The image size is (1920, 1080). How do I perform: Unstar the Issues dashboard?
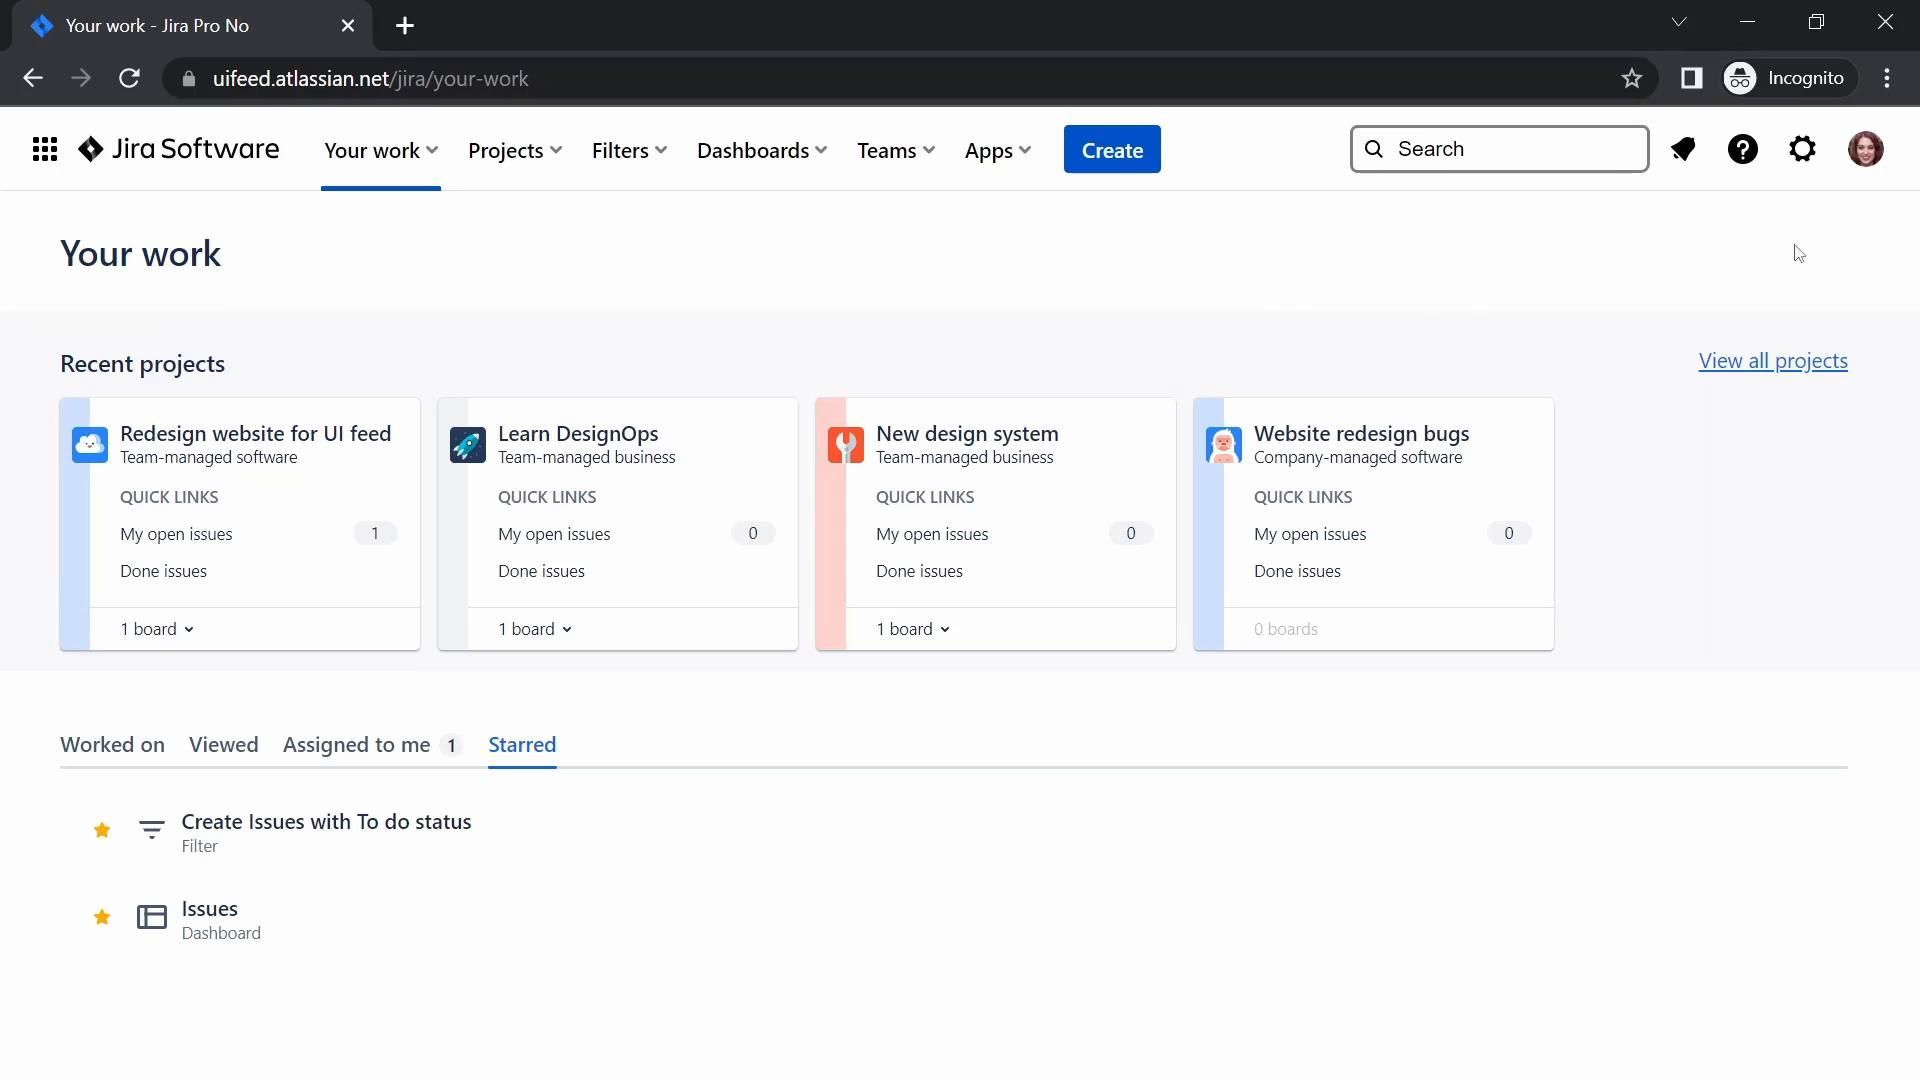coord(102,917)
